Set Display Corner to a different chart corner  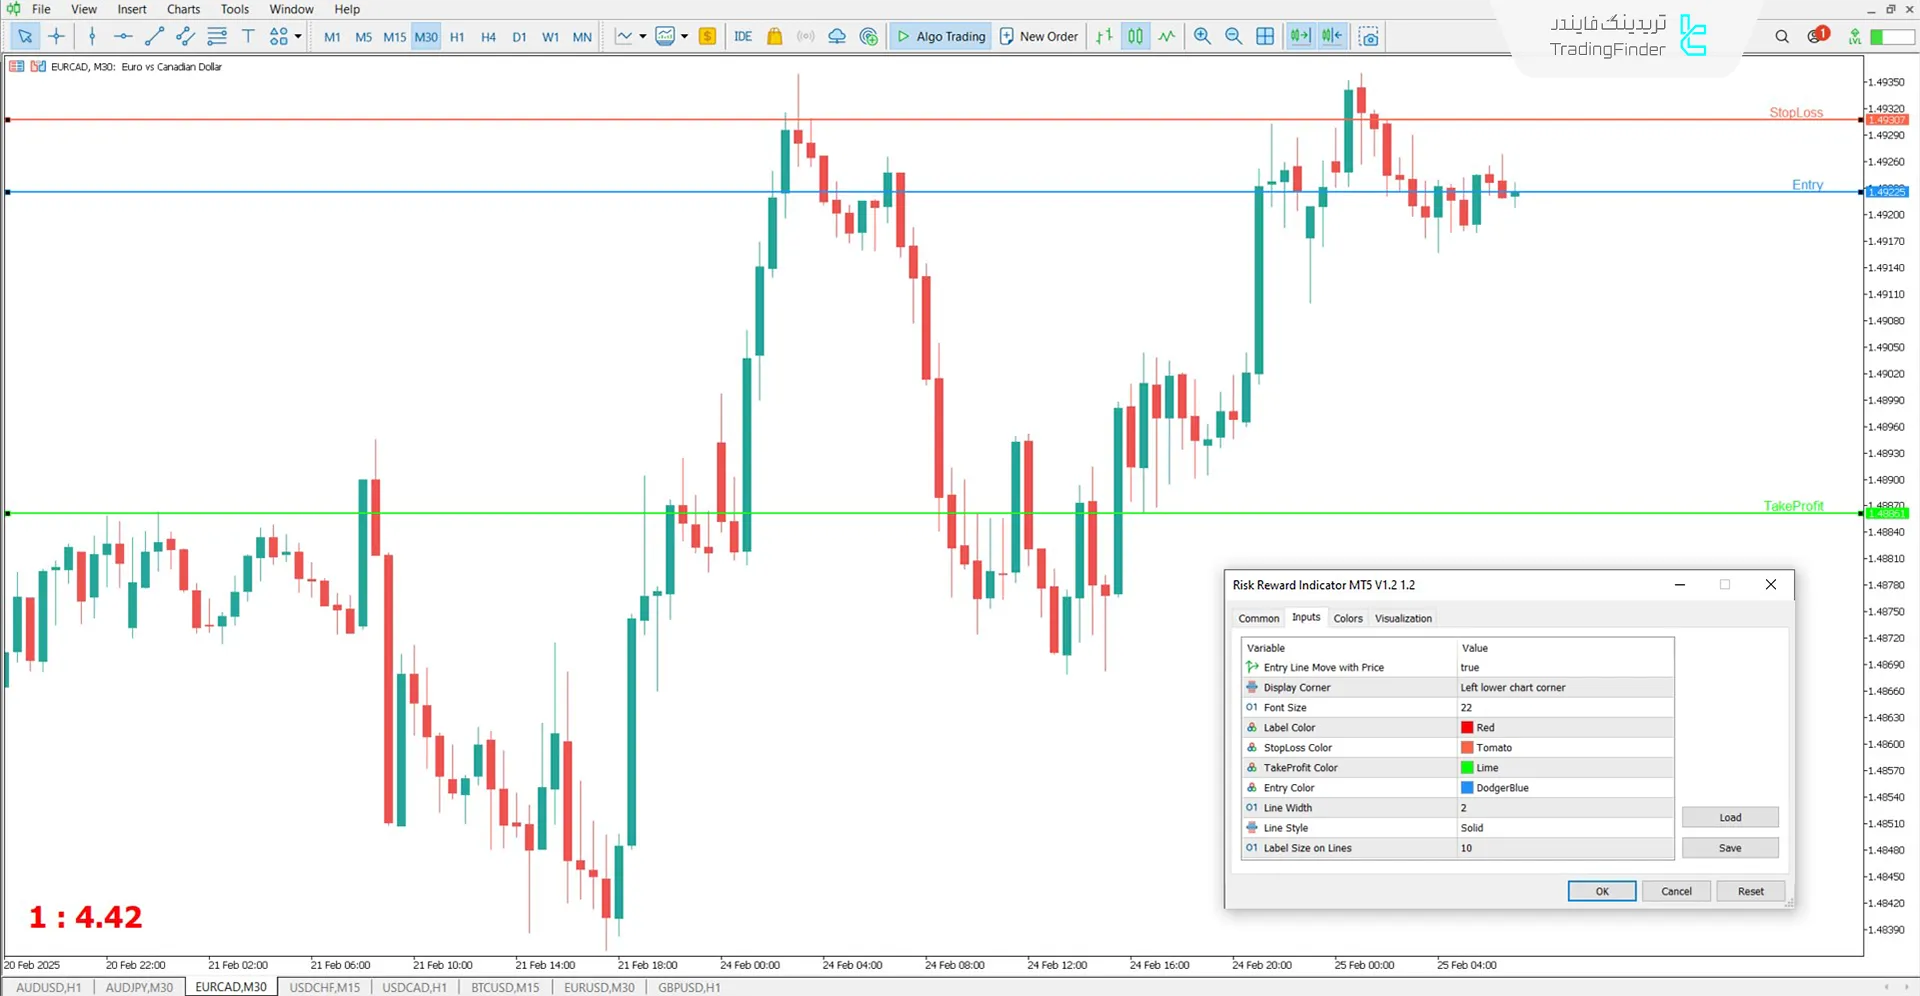point(1513,687)
